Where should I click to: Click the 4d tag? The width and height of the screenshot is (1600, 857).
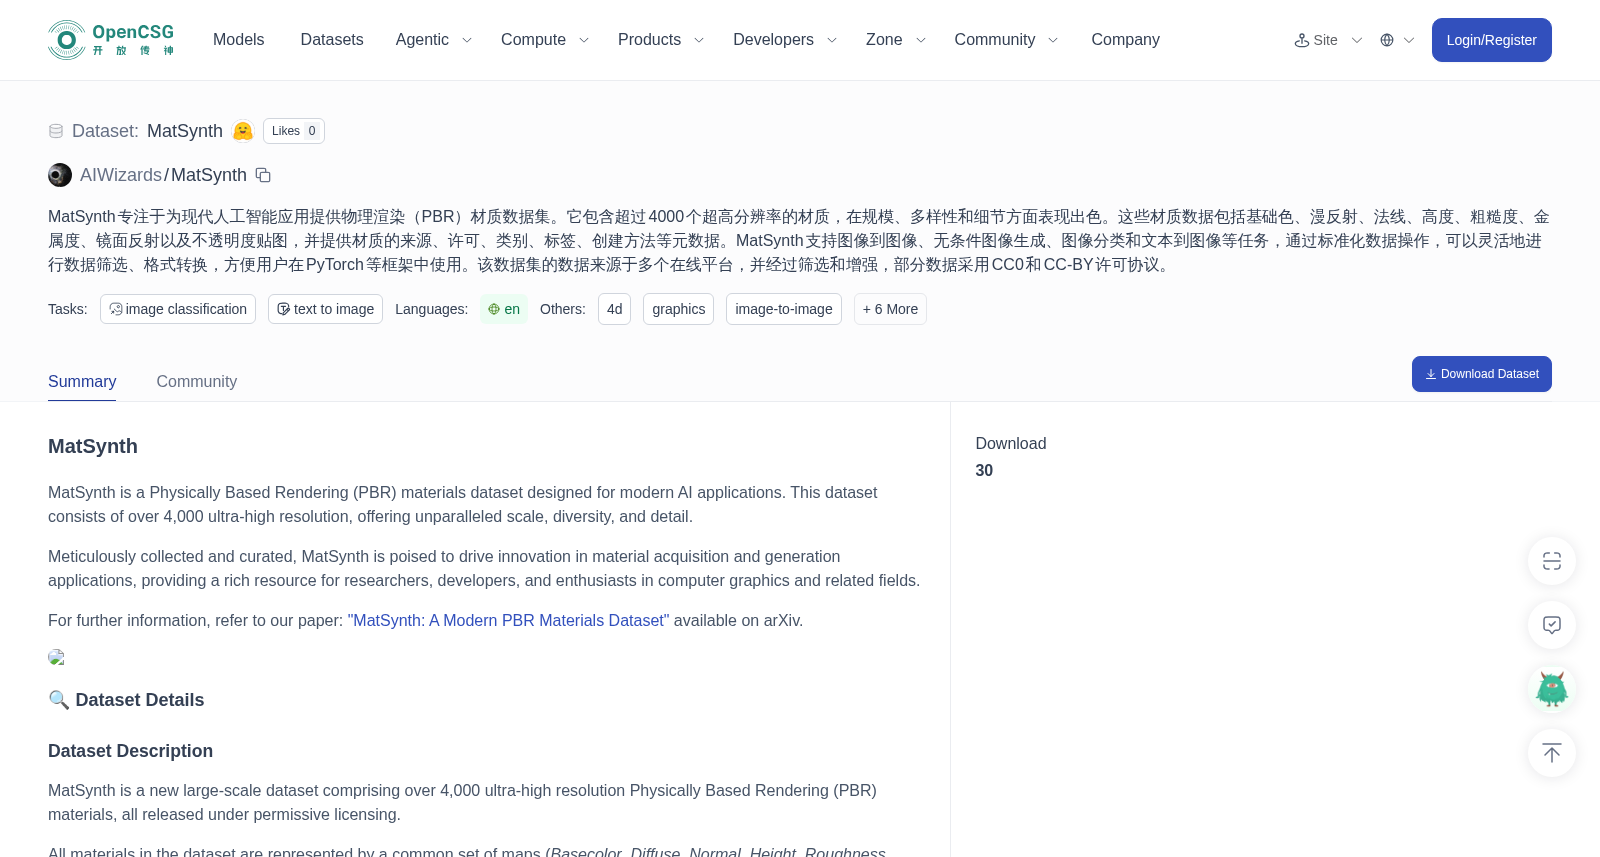click(x=614, y=309)
